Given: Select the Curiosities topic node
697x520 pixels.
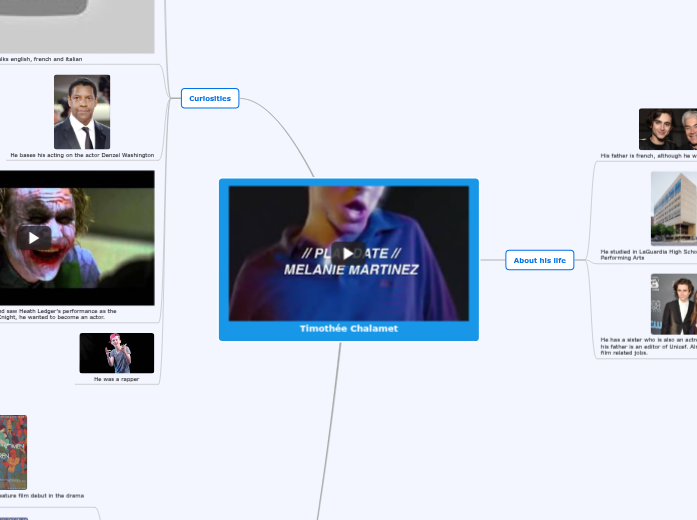Looking at the screenshot, I should pyautogui.click(x=210, y=98).
